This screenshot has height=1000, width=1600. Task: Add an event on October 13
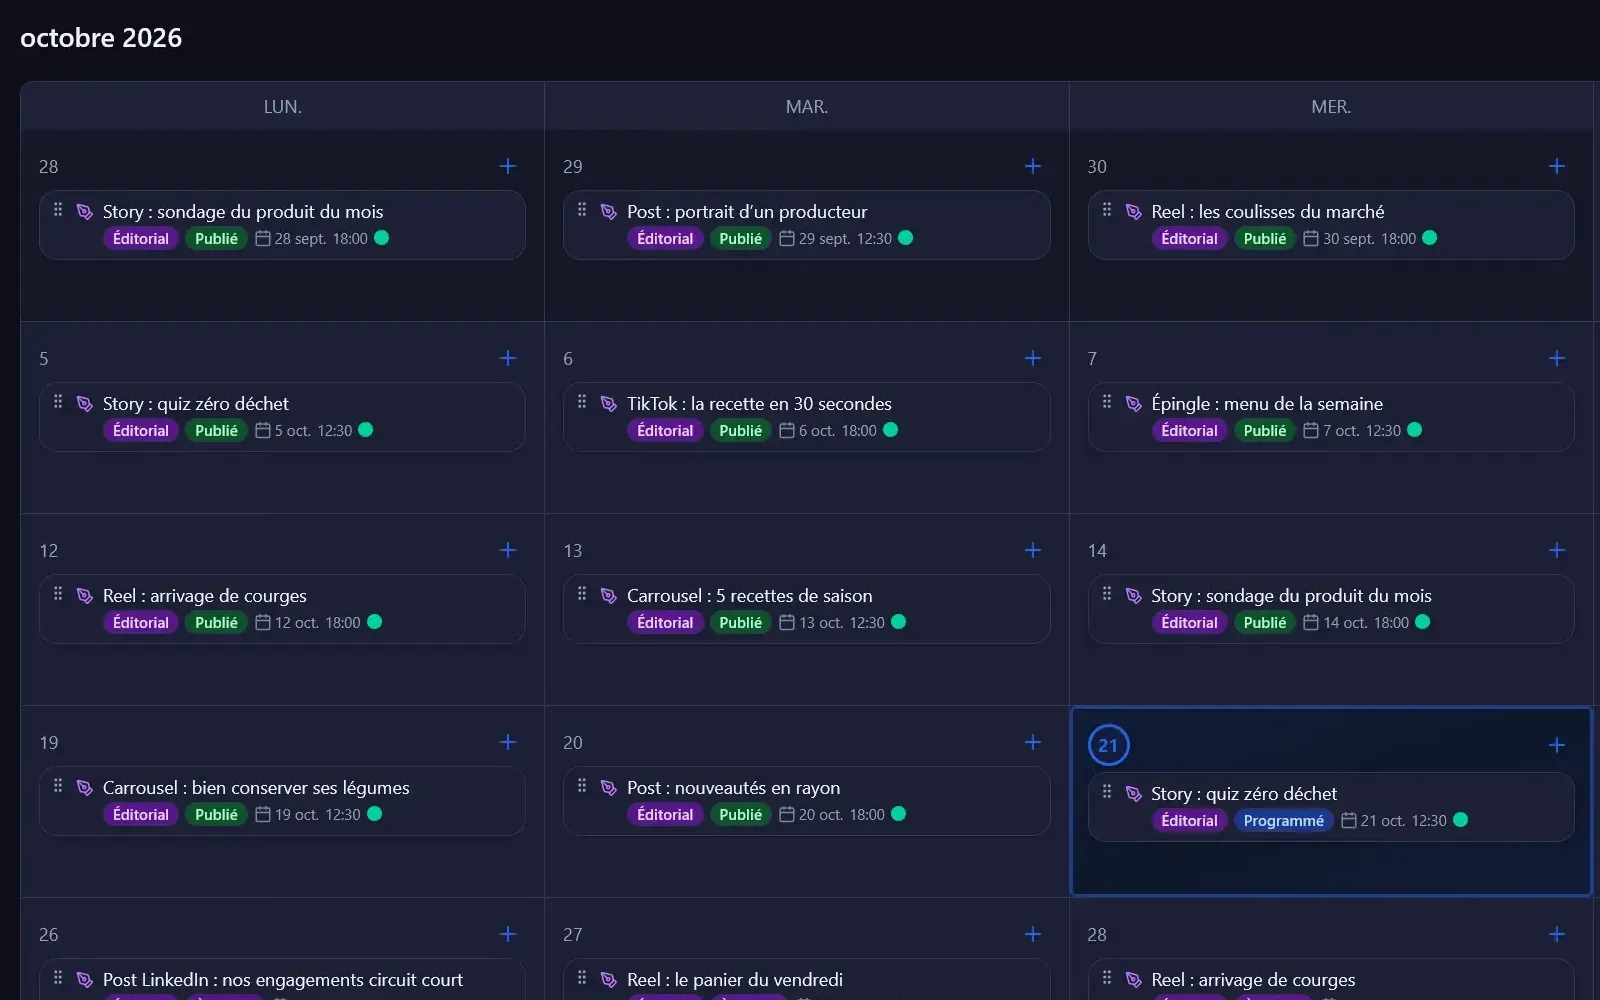pos(1033,550)
